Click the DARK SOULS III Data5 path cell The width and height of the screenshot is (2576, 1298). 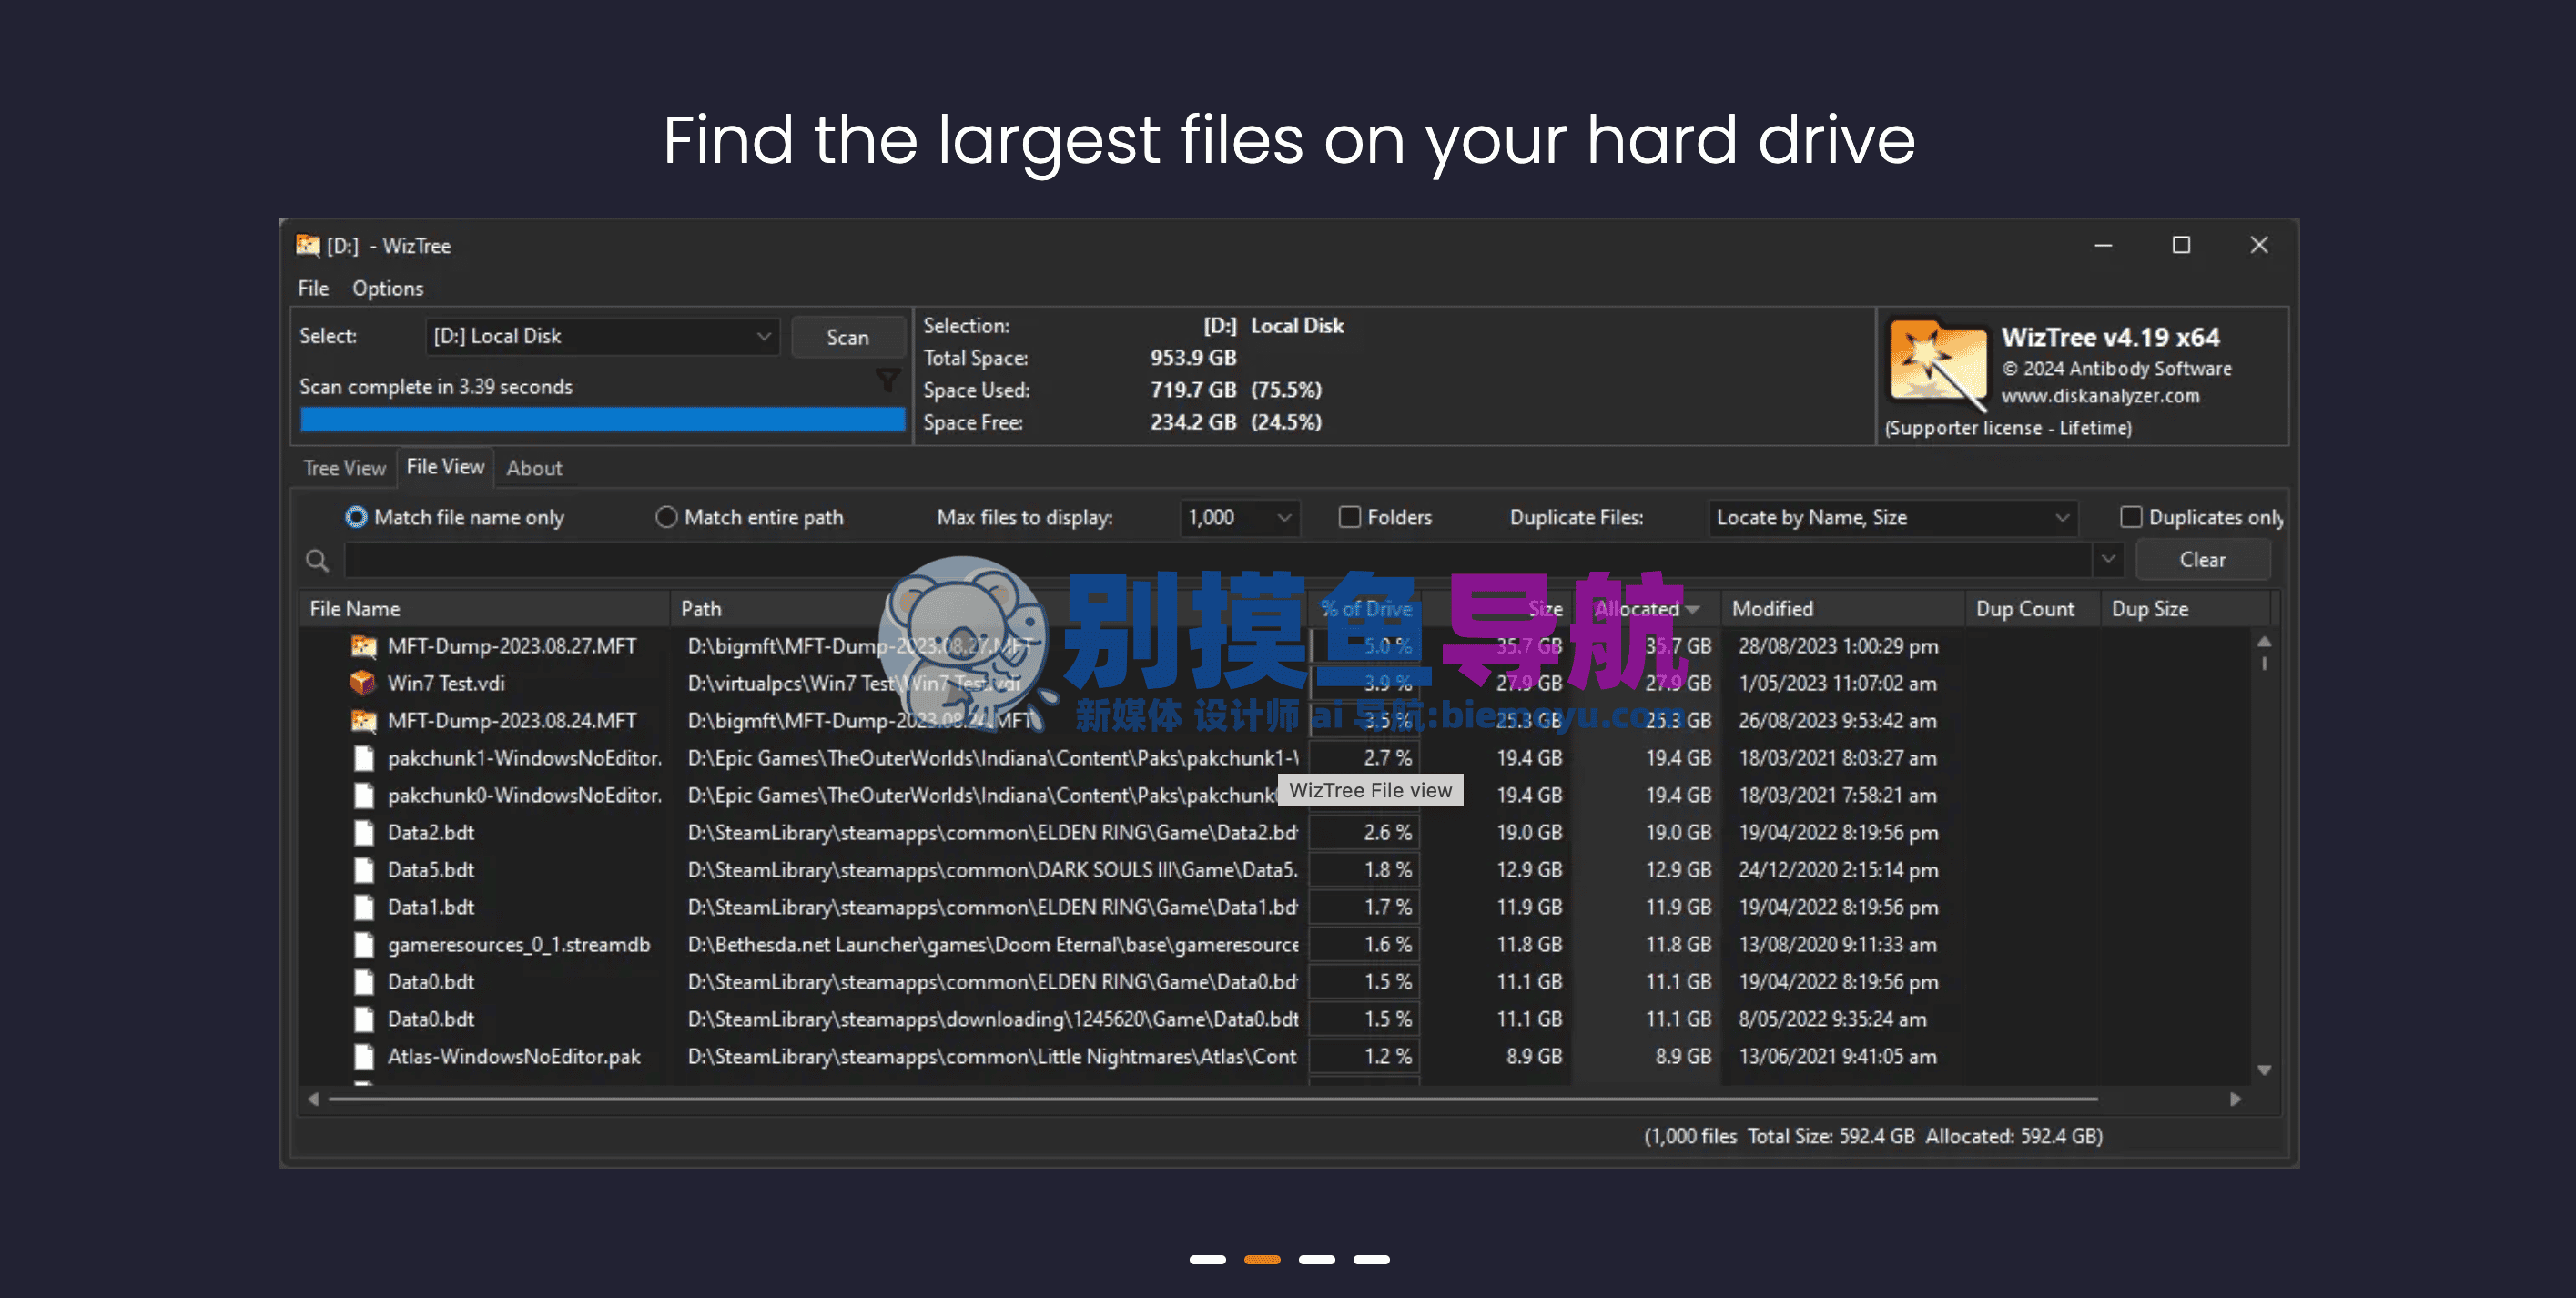coord(992,870)
